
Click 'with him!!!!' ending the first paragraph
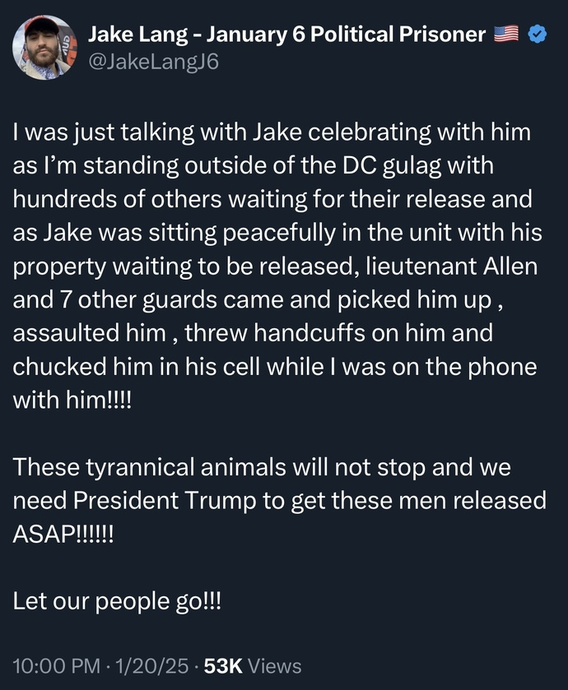click(x=72, y=400)
